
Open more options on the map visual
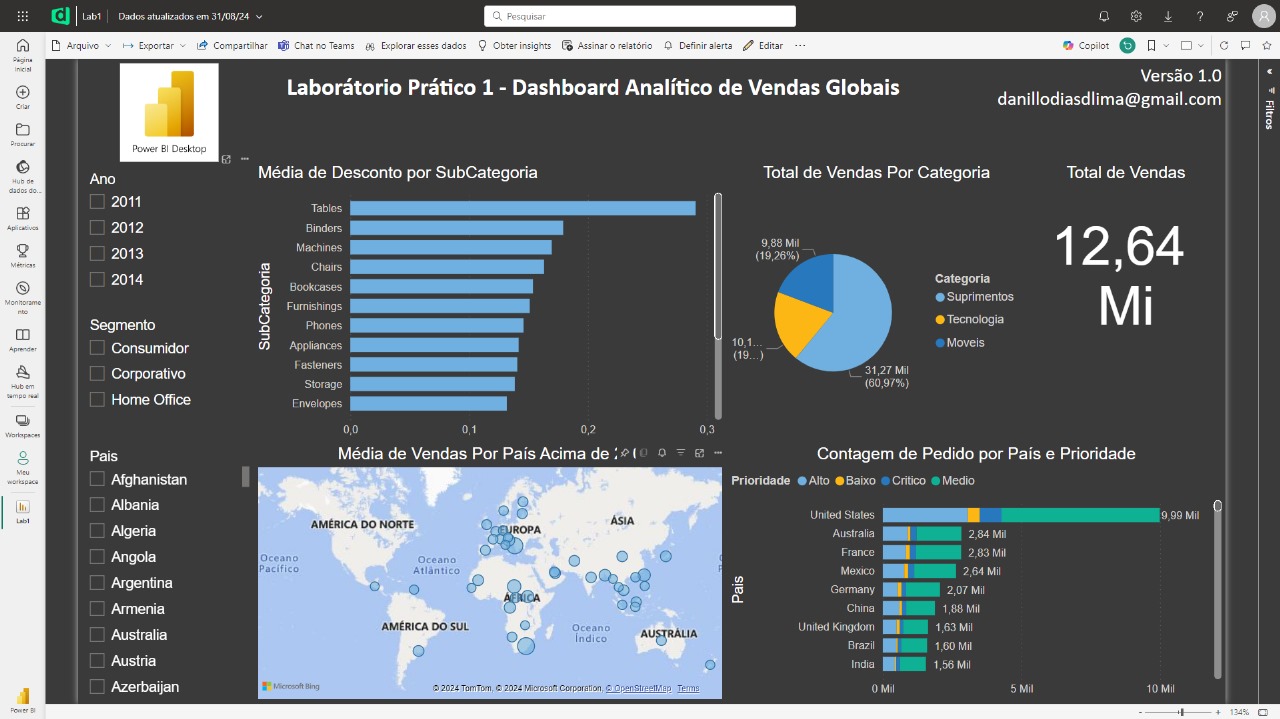(717, 453)
